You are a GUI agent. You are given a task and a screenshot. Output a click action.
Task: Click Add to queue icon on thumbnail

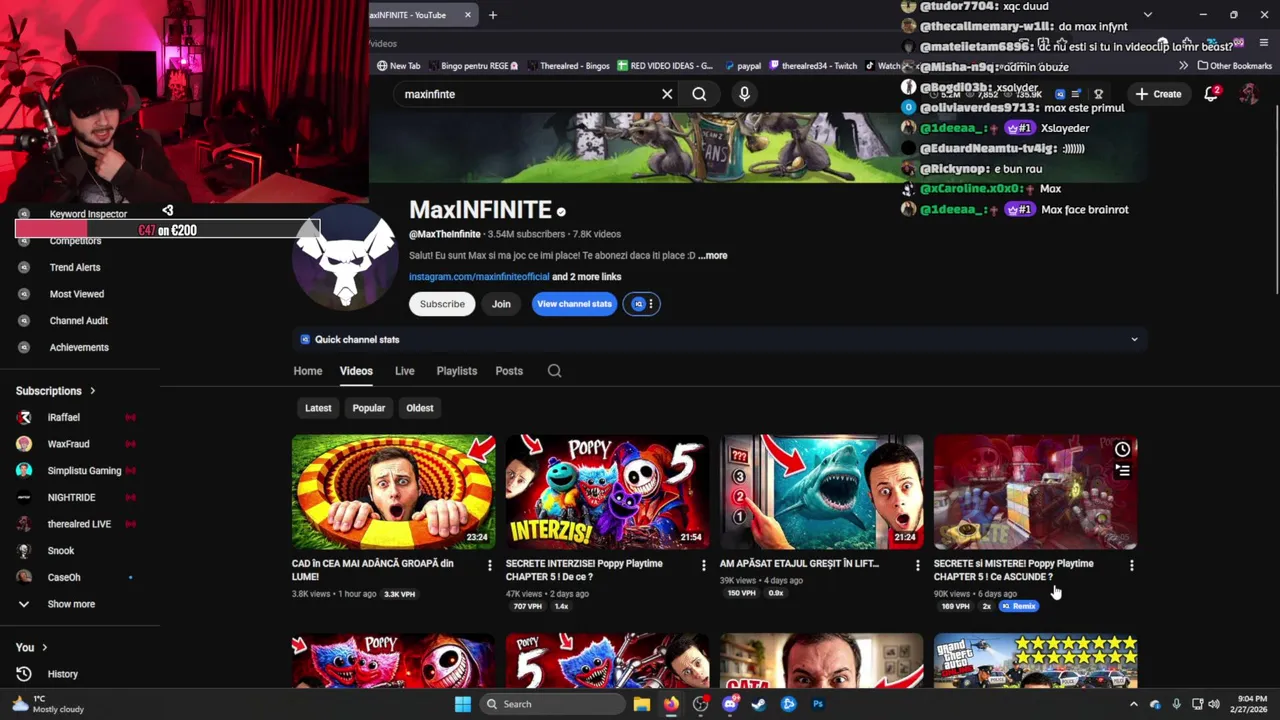1122,471
